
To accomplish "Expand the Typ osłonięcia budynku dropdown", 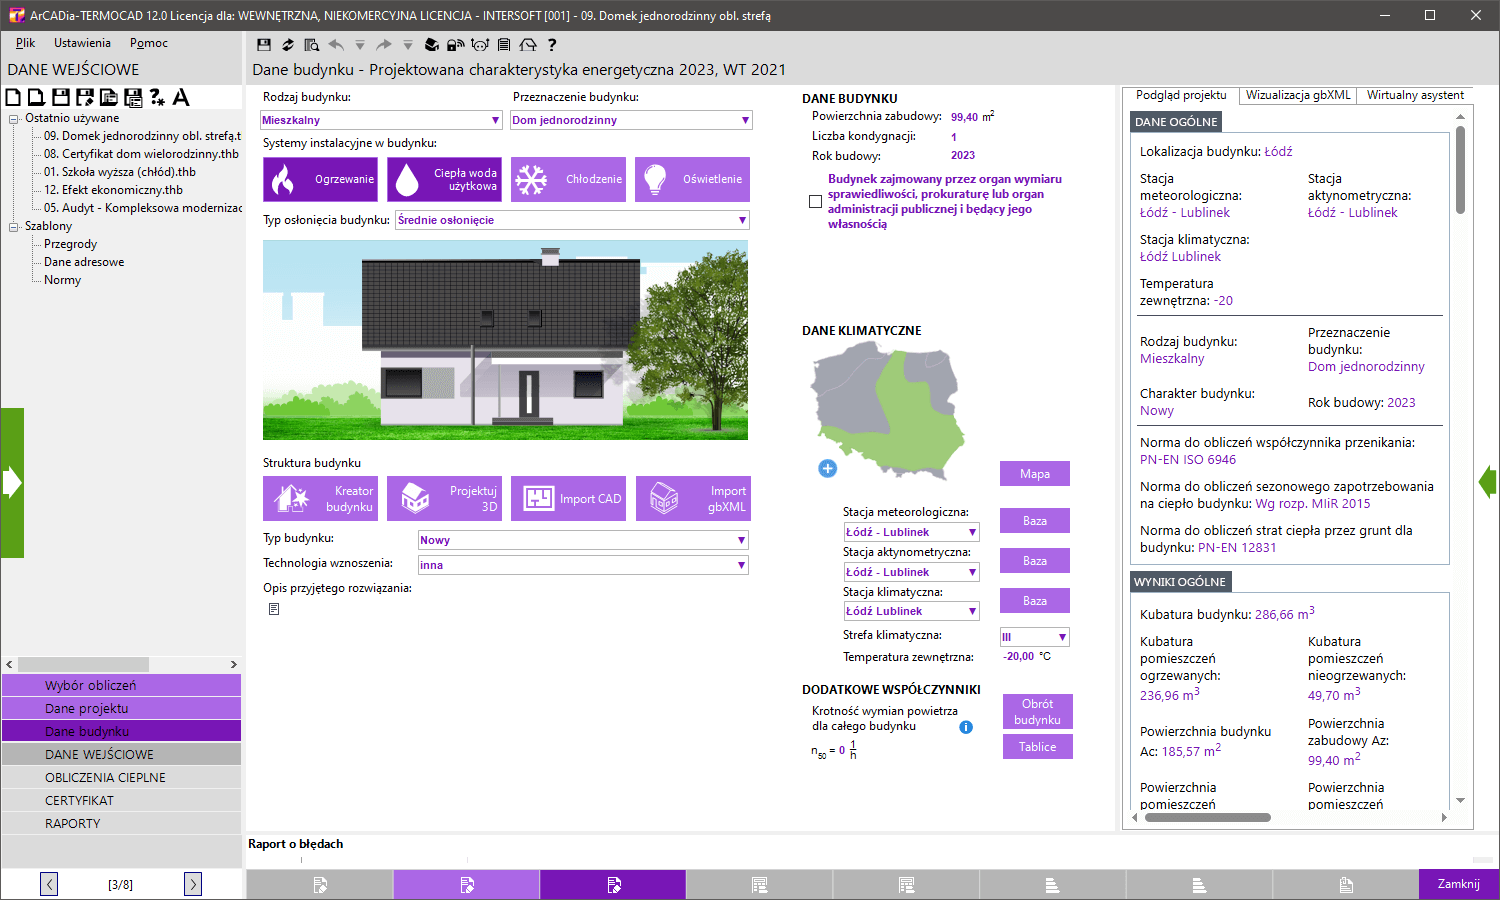I will click(741, 220).
